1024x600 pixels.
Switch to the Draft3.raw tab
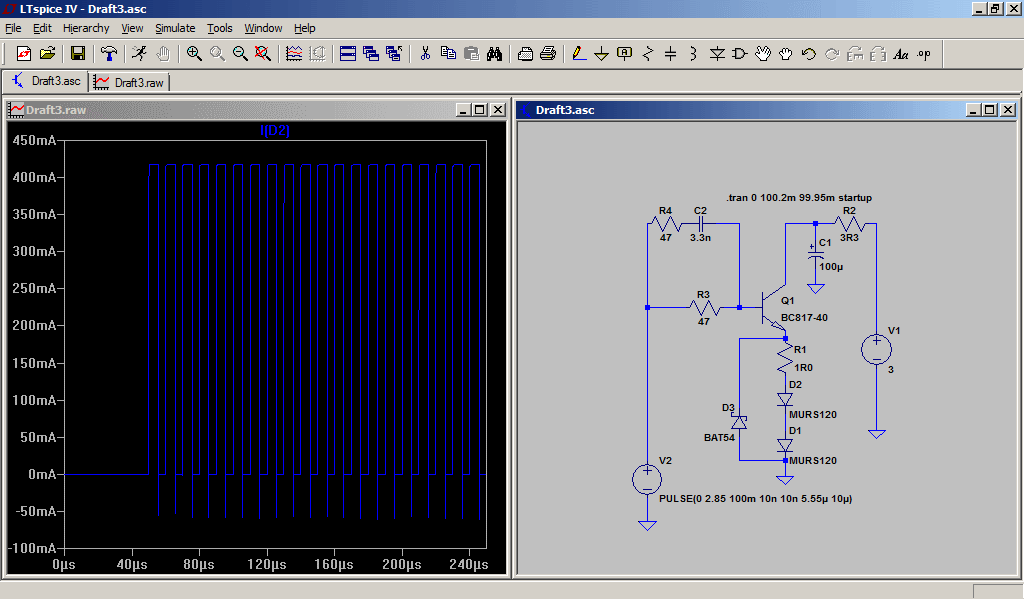[129, 82]
